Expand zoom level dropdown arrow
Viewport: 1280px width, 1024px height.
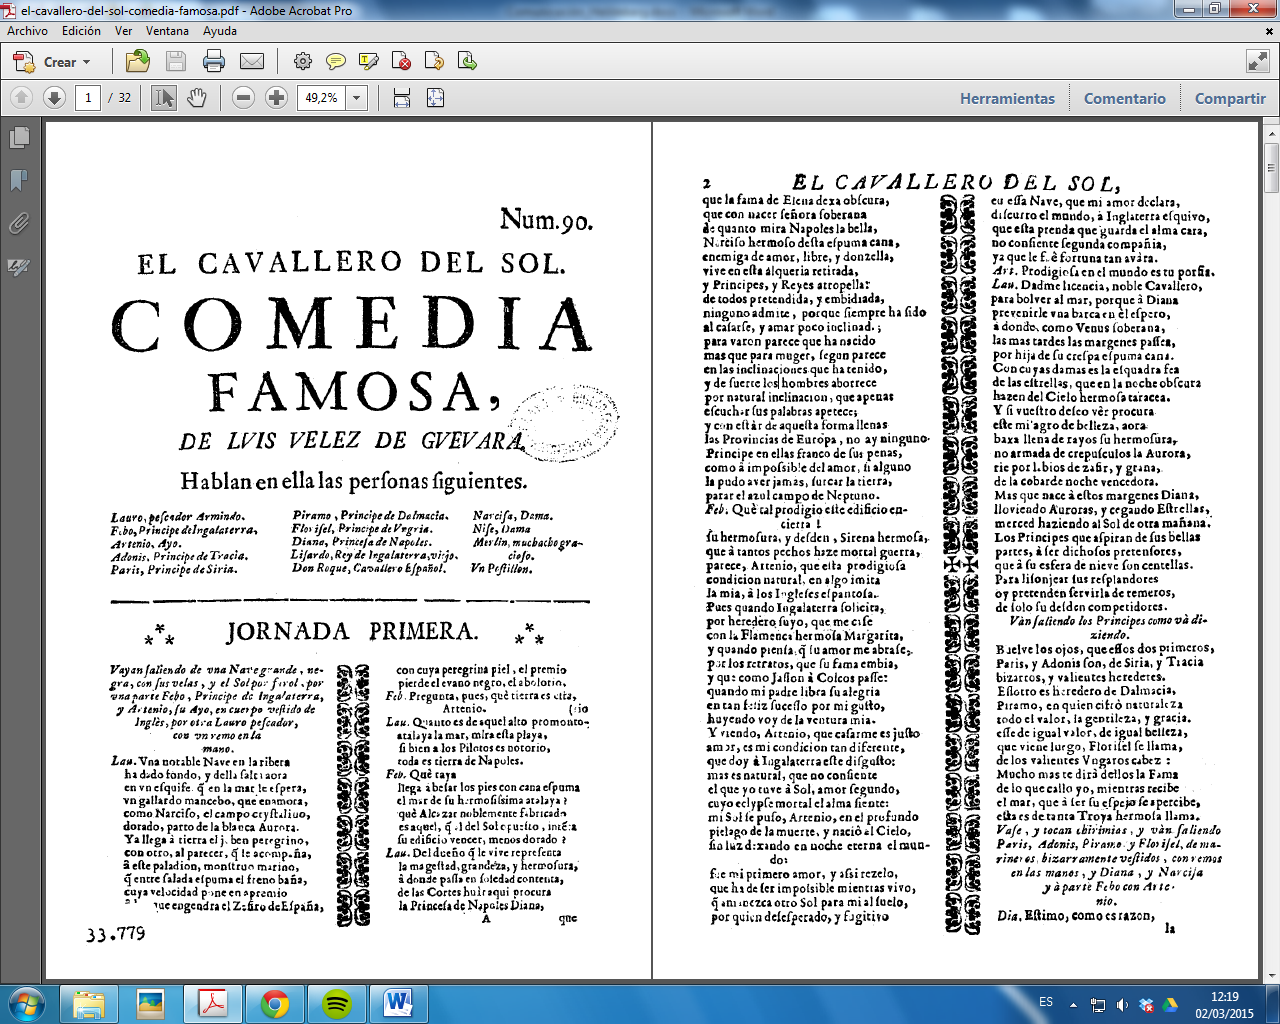point(356,98)
